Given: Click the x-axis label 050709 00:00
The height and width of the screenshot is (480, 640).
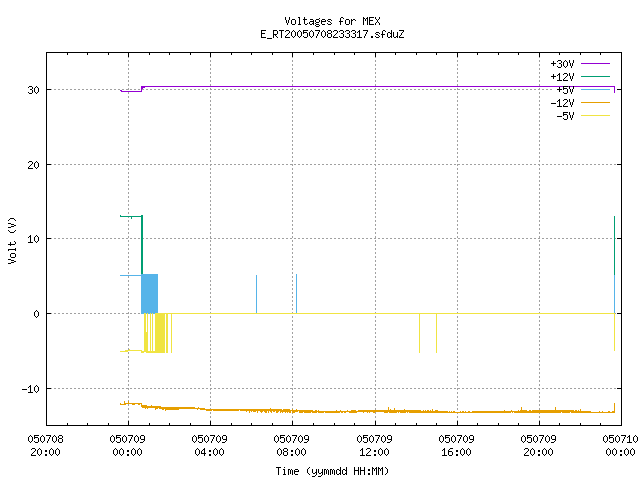Looking at the screenshot, I should pos(128,446).
